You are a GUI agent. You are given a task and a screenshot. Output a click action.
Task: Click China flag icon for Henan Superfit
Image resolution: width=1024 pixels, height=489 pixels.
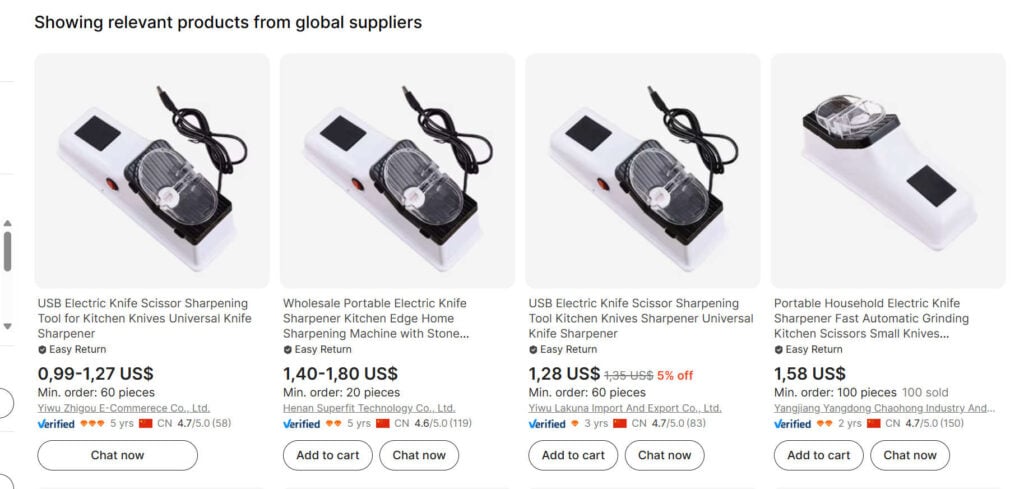tap(383, 424)
